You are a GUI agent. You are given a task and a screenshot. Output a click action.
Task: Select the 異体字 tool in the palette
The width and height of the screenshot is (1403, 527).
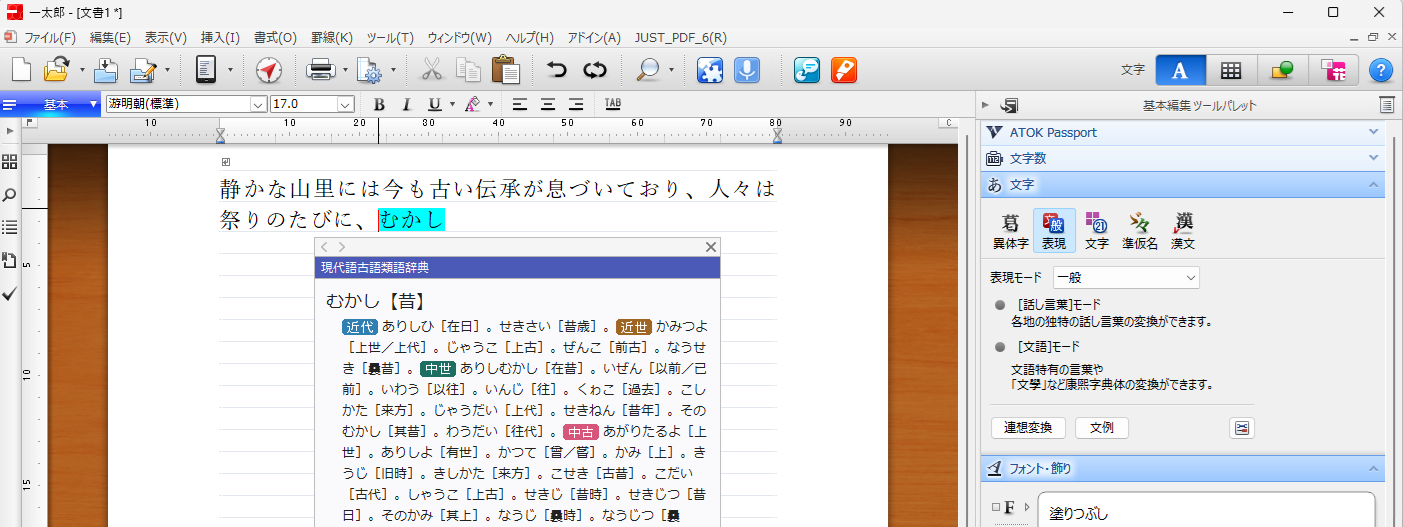coord(1011,229)
